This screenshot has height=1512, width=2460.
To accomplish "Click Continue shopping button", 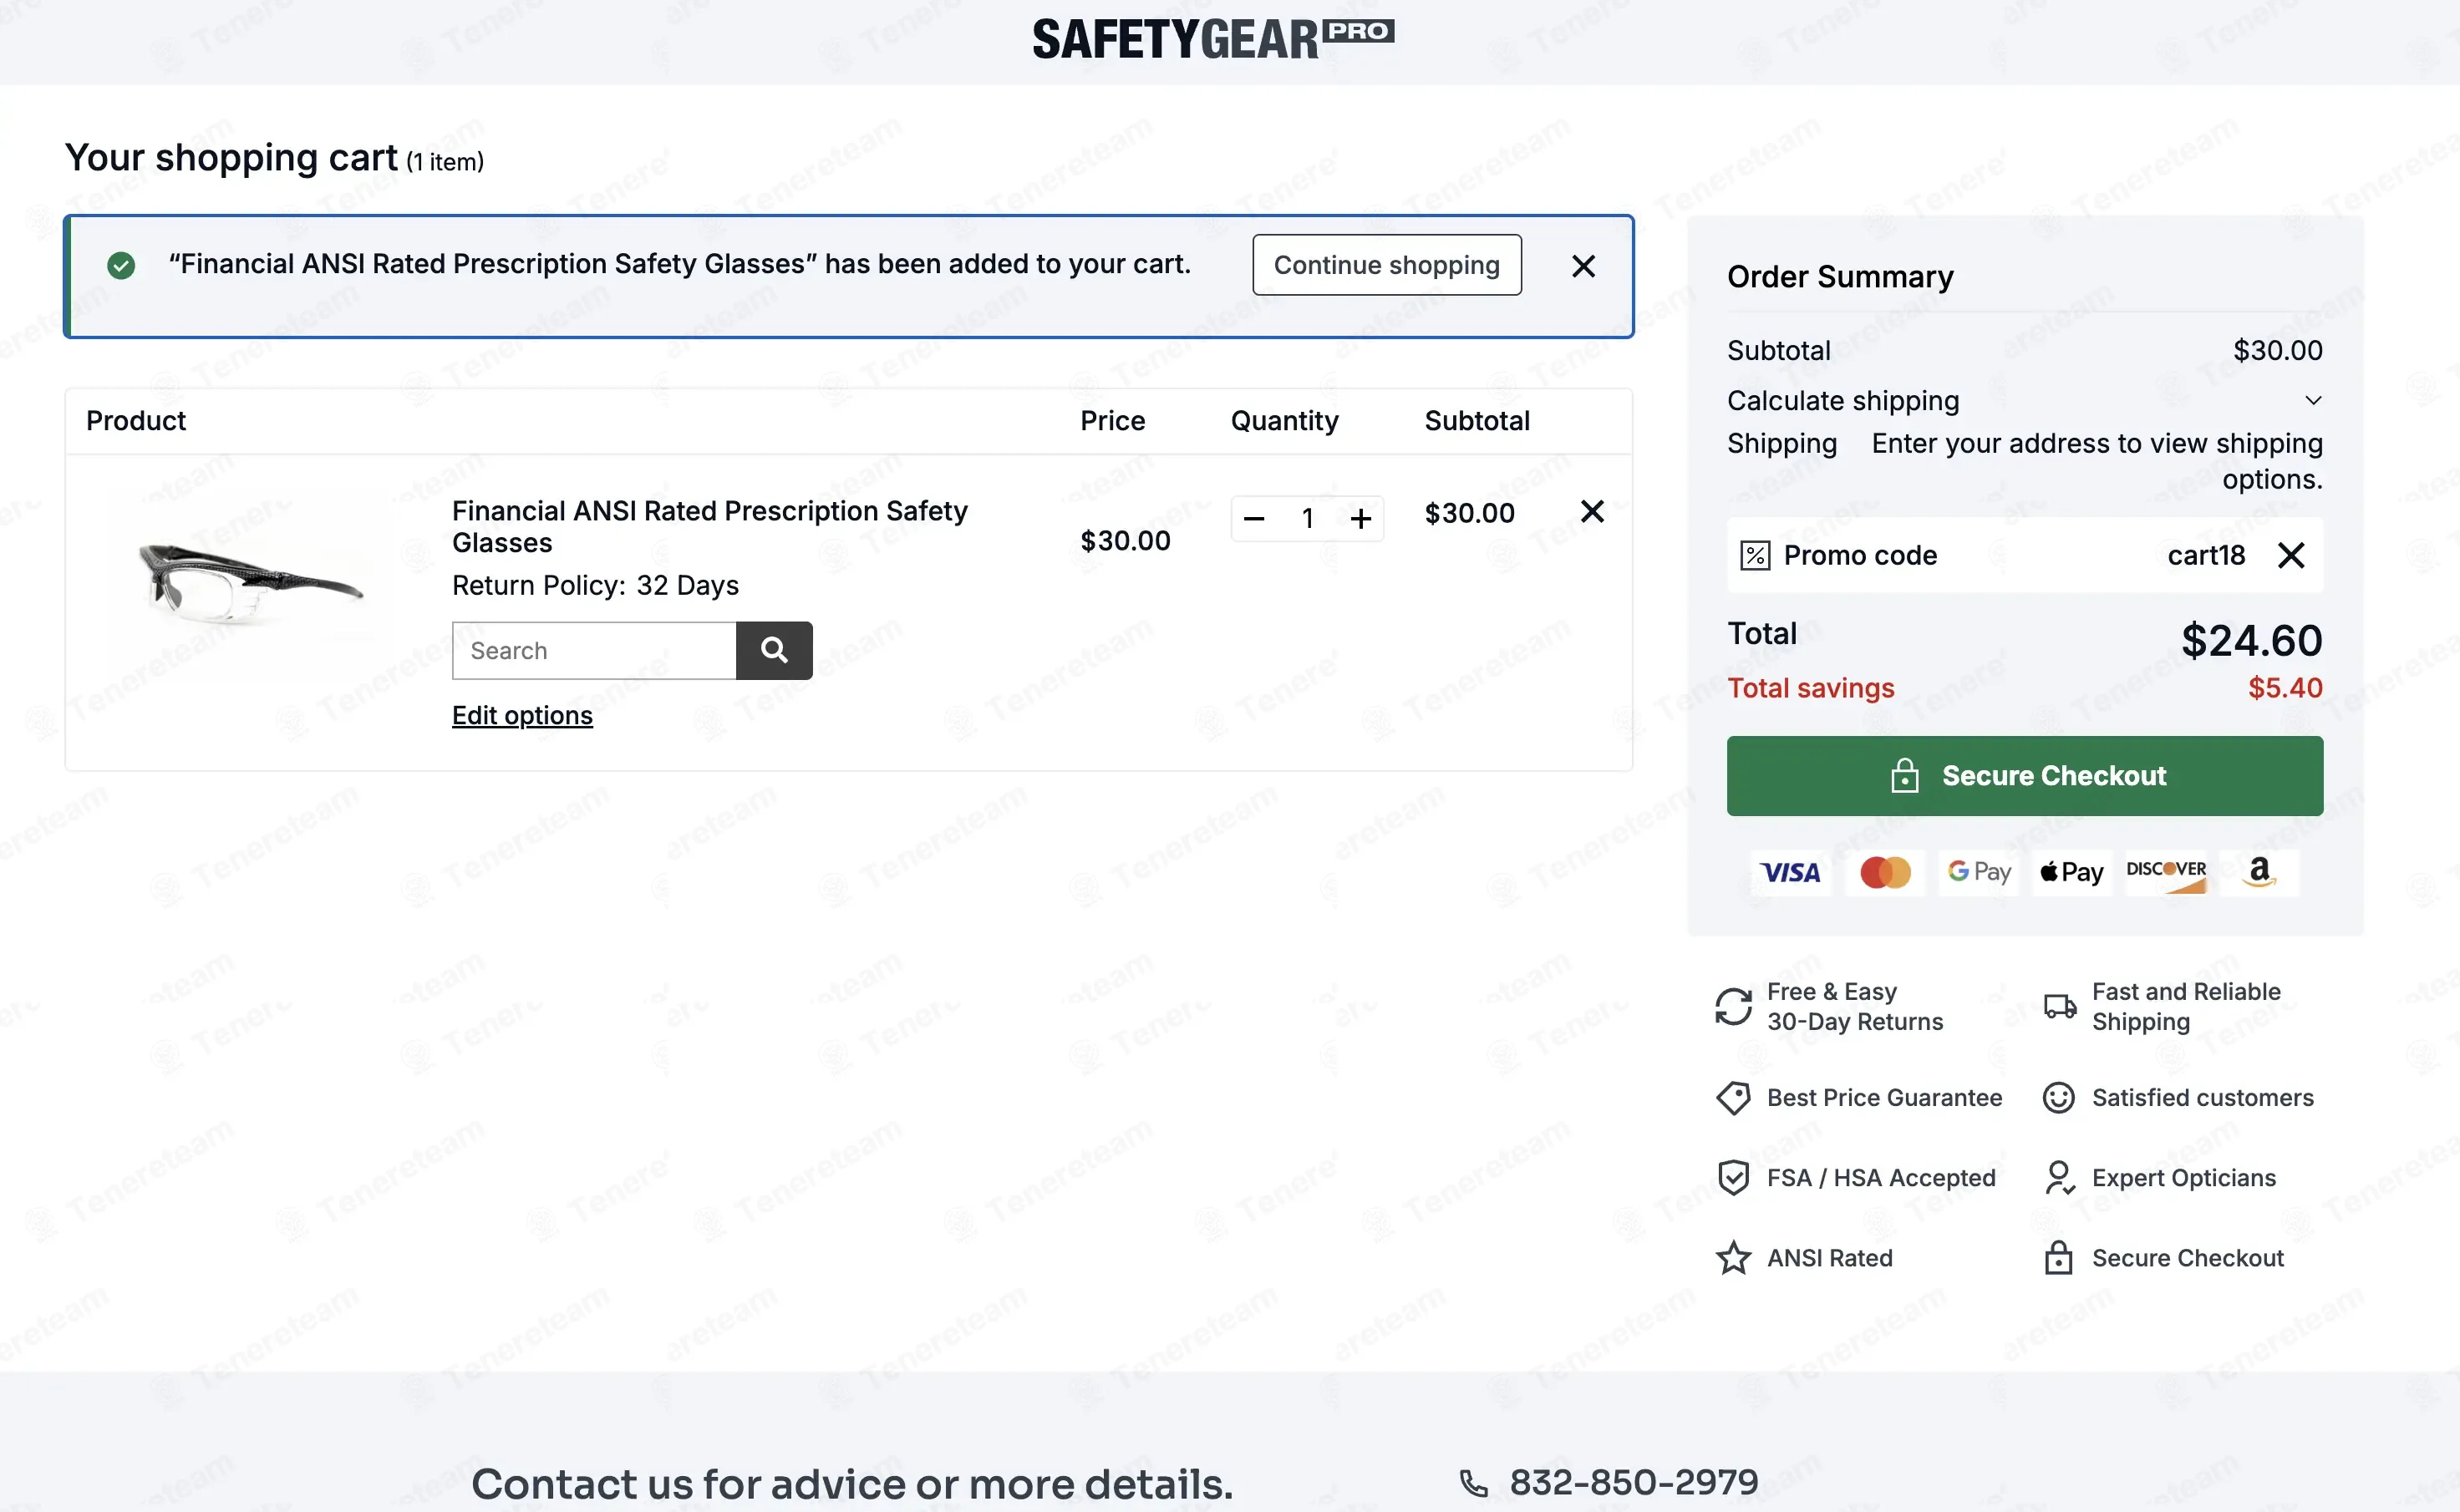I will click(1386, 265).
